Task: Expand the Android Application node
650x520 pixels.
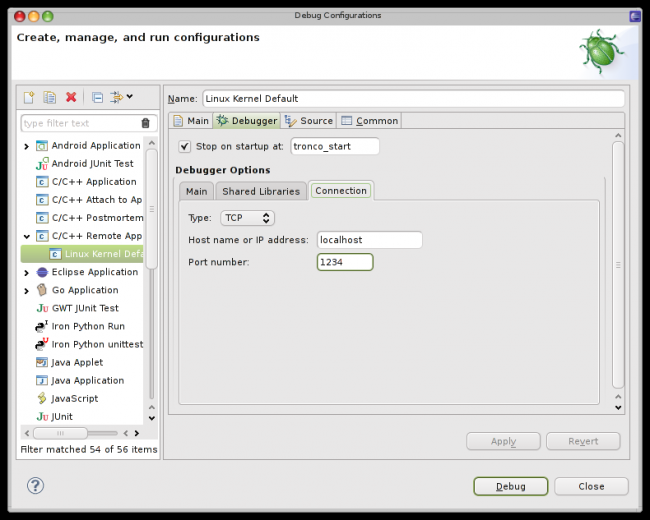Action: point(27,146)
